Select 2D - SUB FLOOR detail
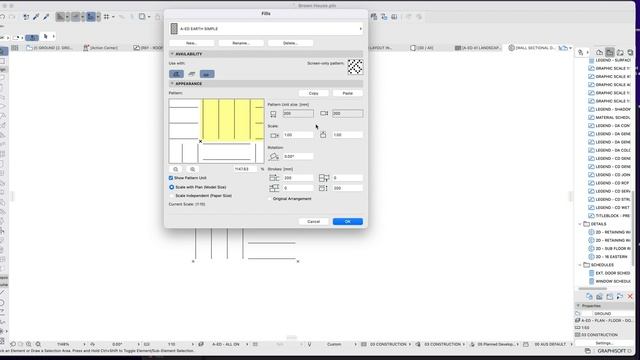The image size is (640, 360). coord(609,248)
